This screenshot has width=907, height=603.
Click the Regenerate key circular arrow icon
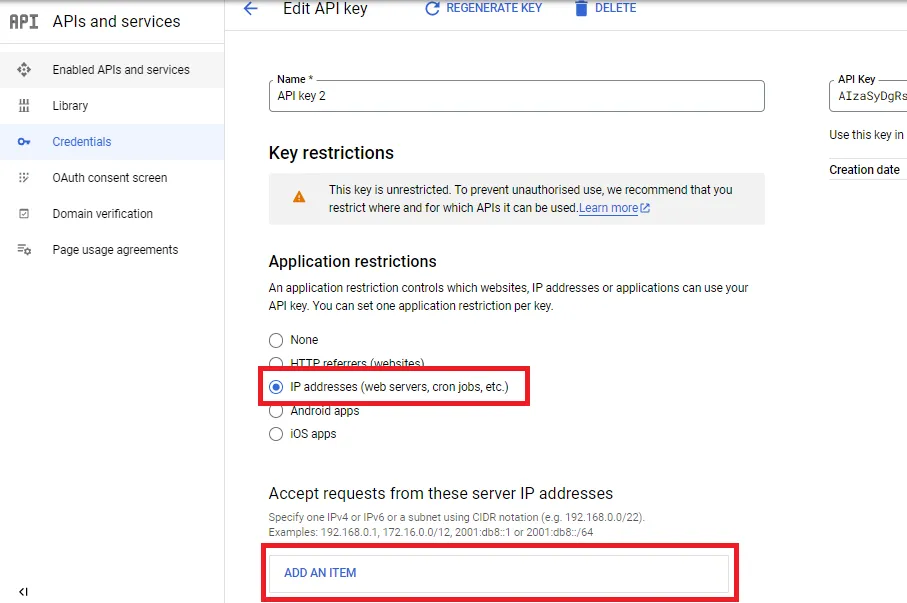click(431, 8)
